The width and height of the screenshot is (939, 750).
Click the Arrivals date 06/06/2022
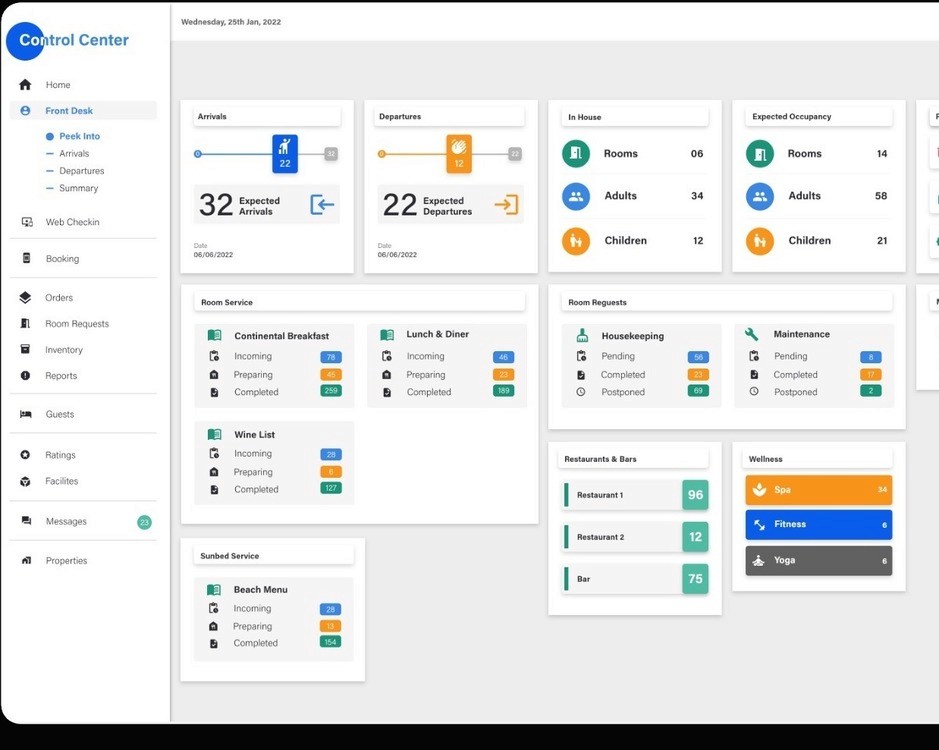213,255
